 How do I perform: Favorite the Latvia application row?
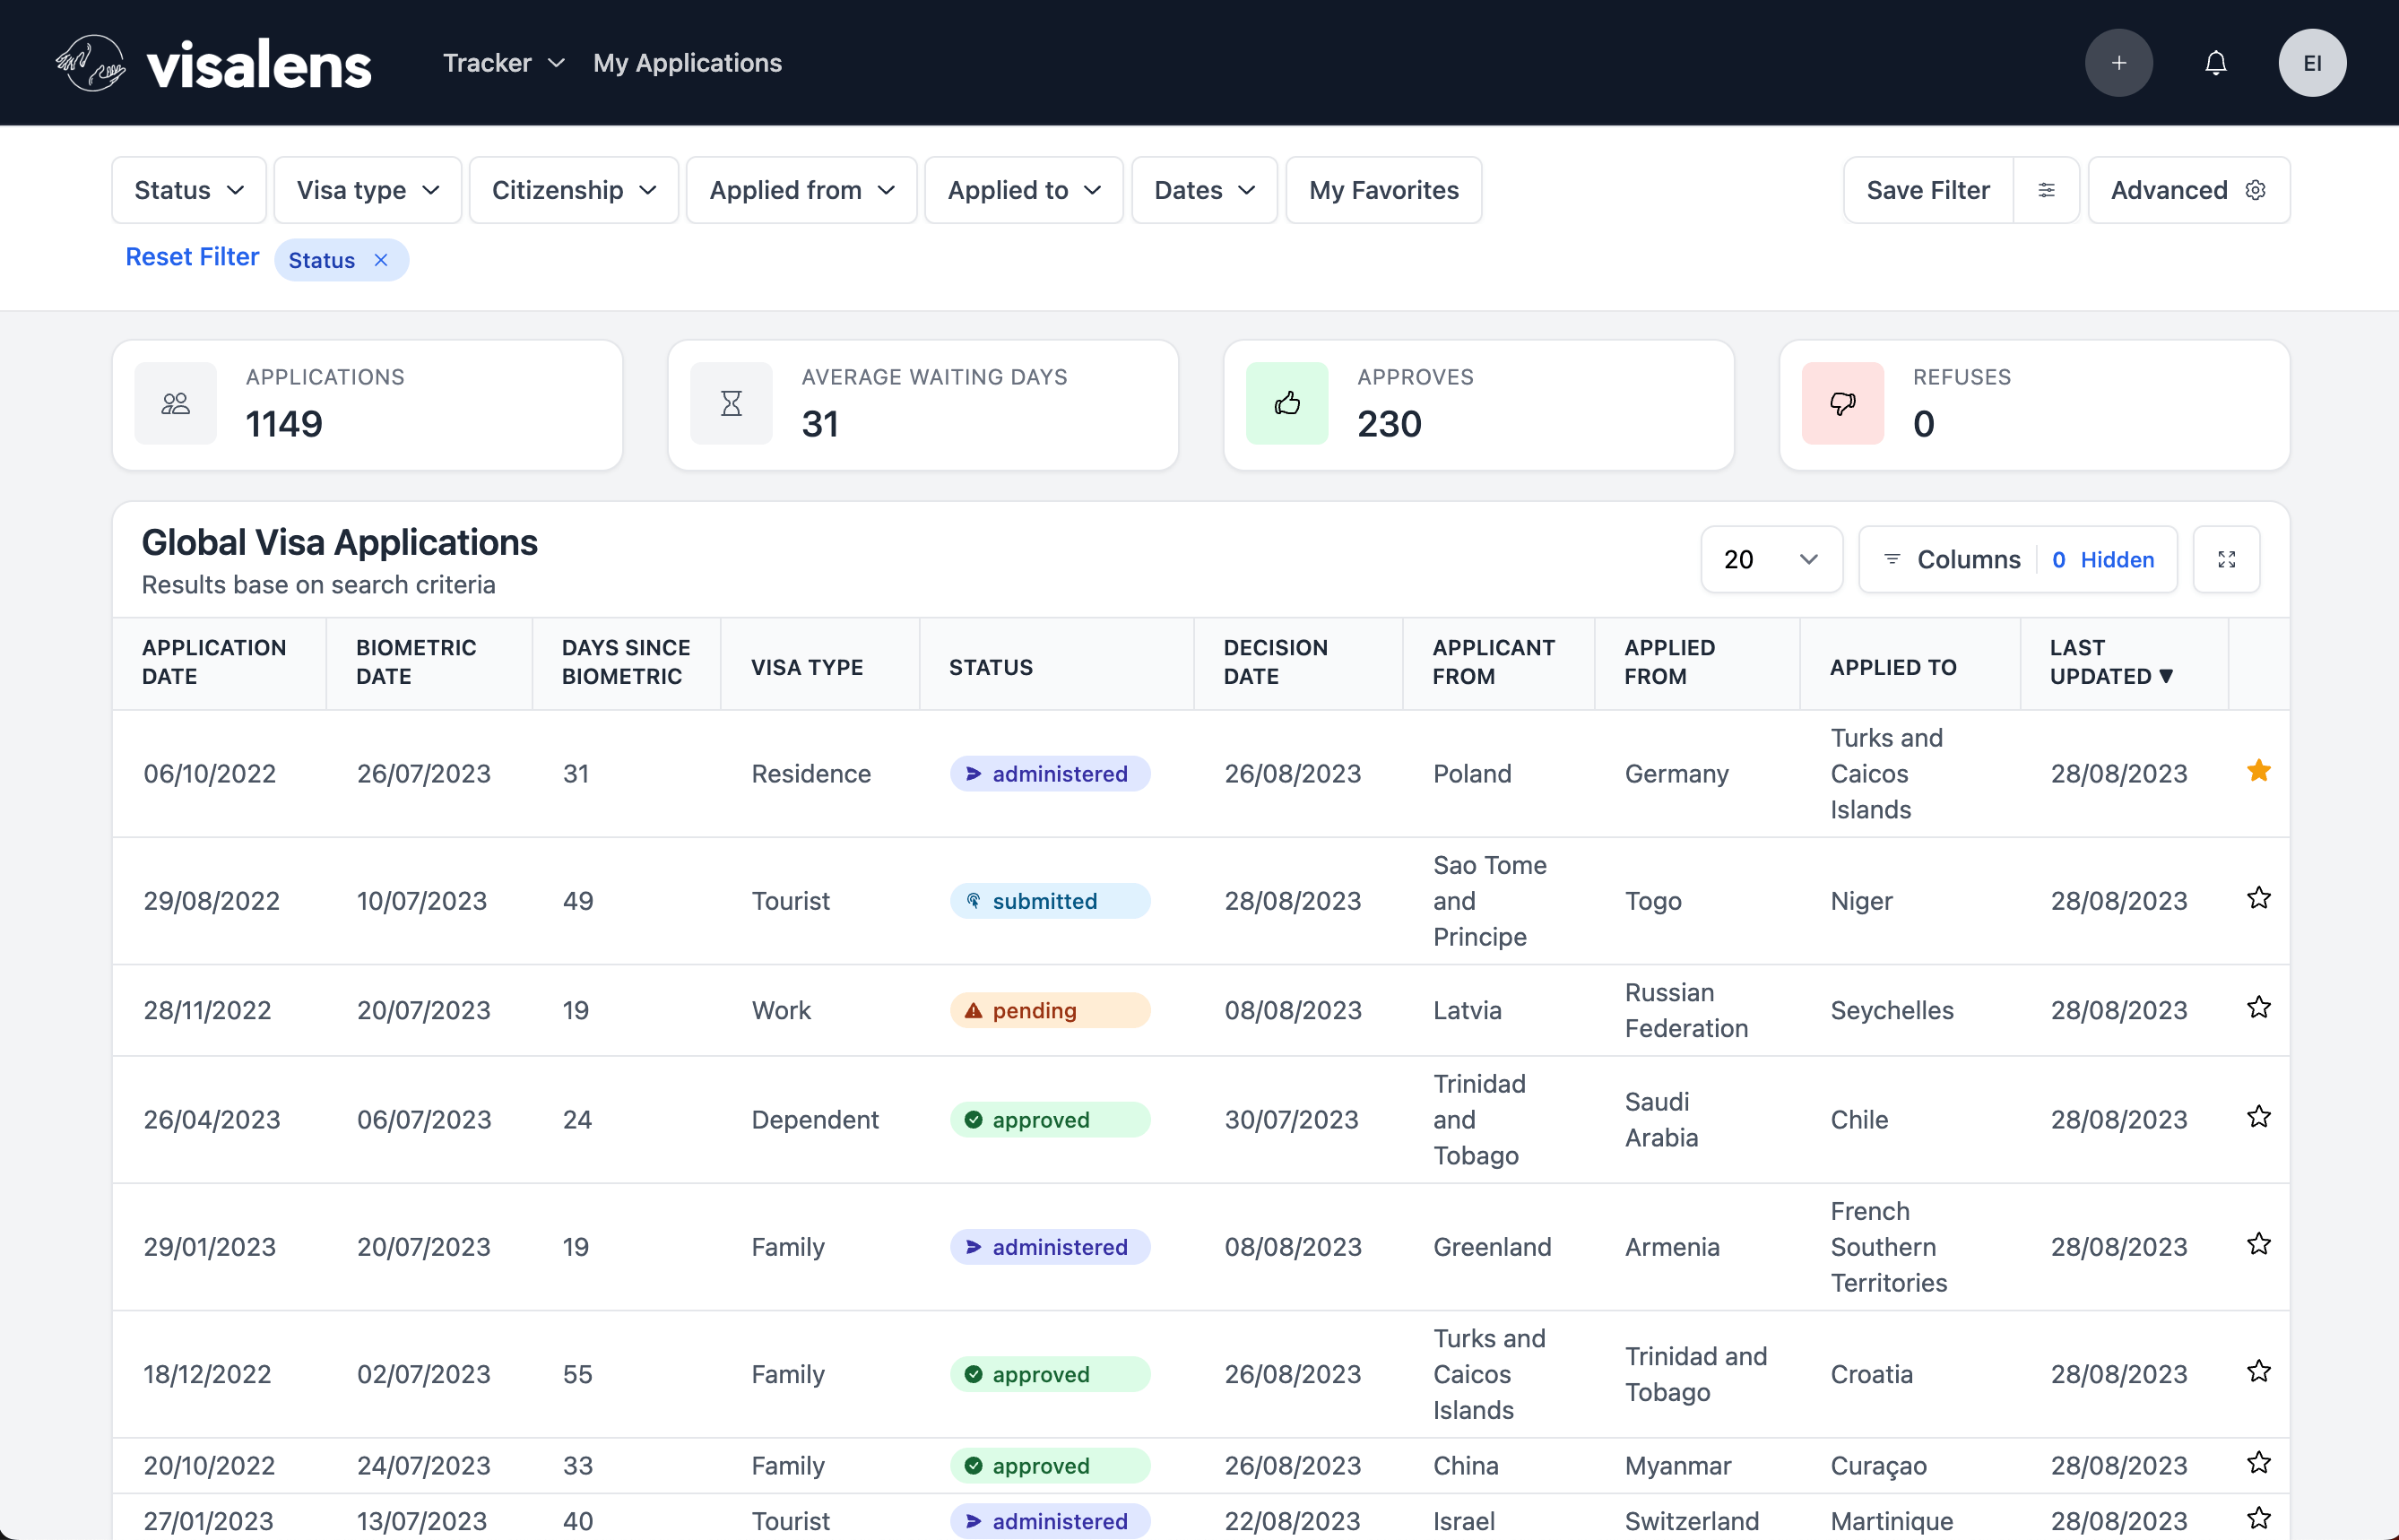tap(2258, 1007)
